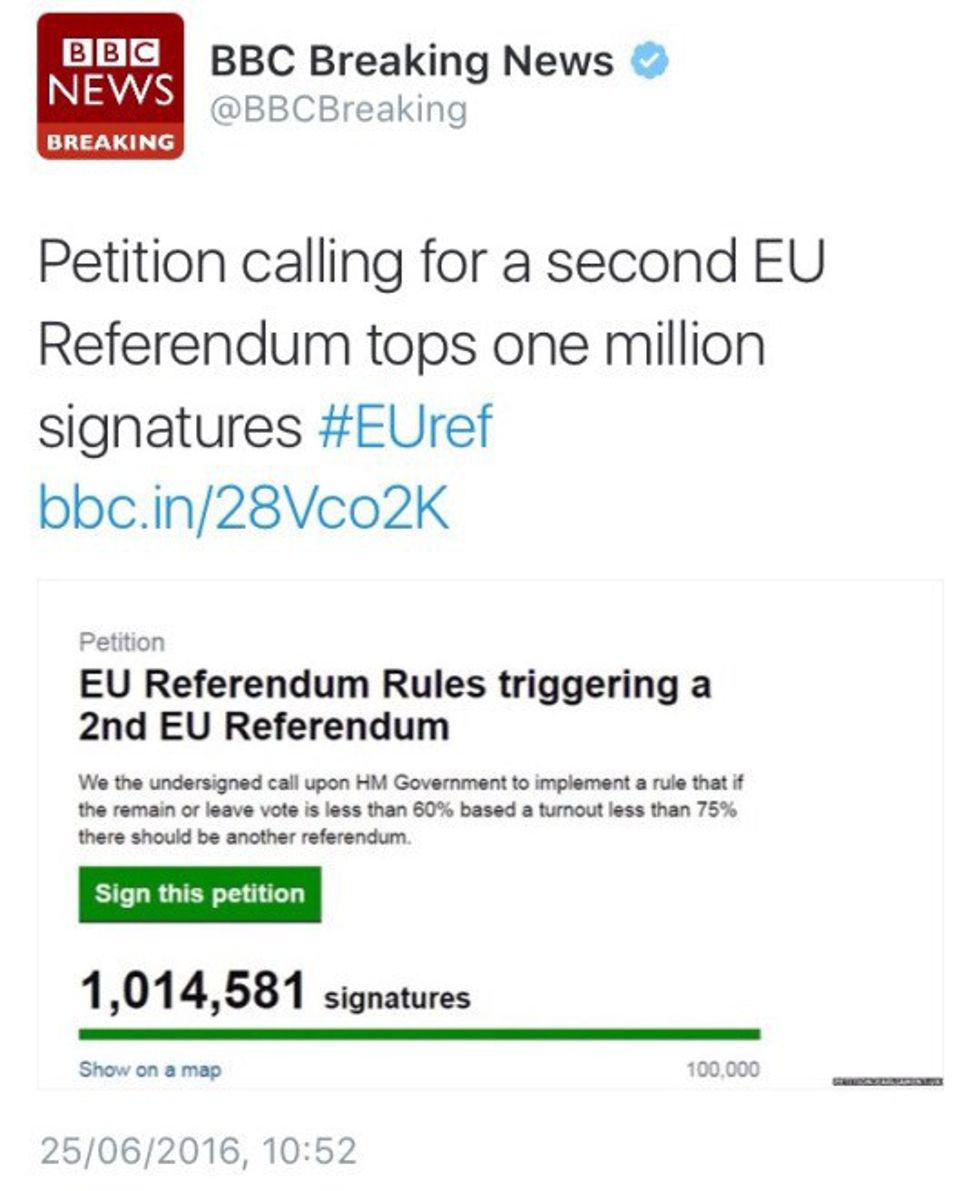Click the green signature progress bar

(419, 1034)
